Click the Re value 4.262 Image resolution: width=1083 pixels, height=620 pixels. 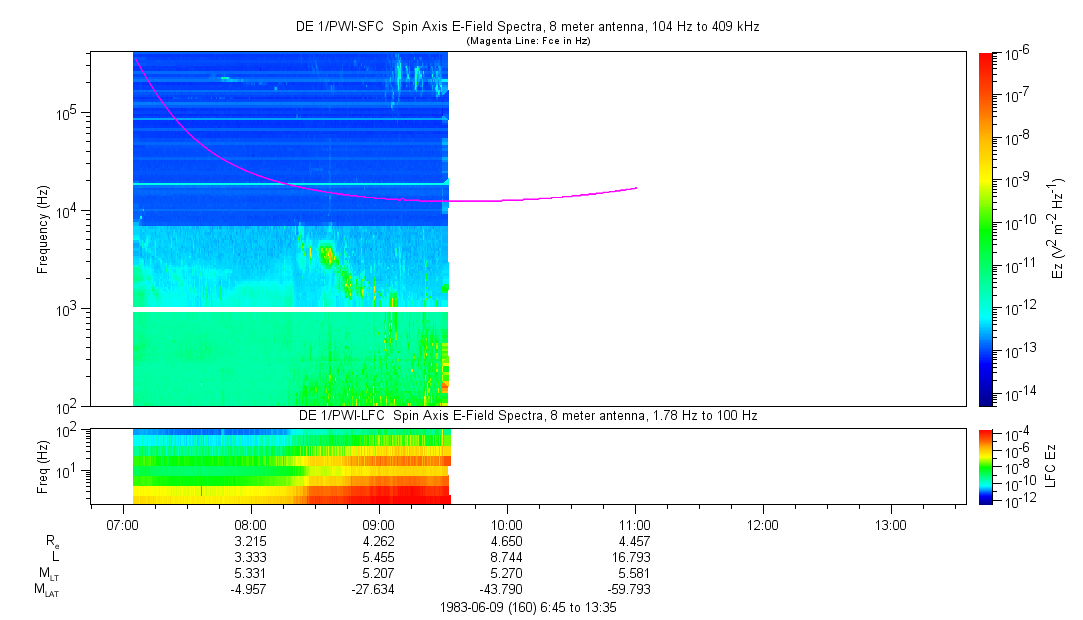point(378,541)
